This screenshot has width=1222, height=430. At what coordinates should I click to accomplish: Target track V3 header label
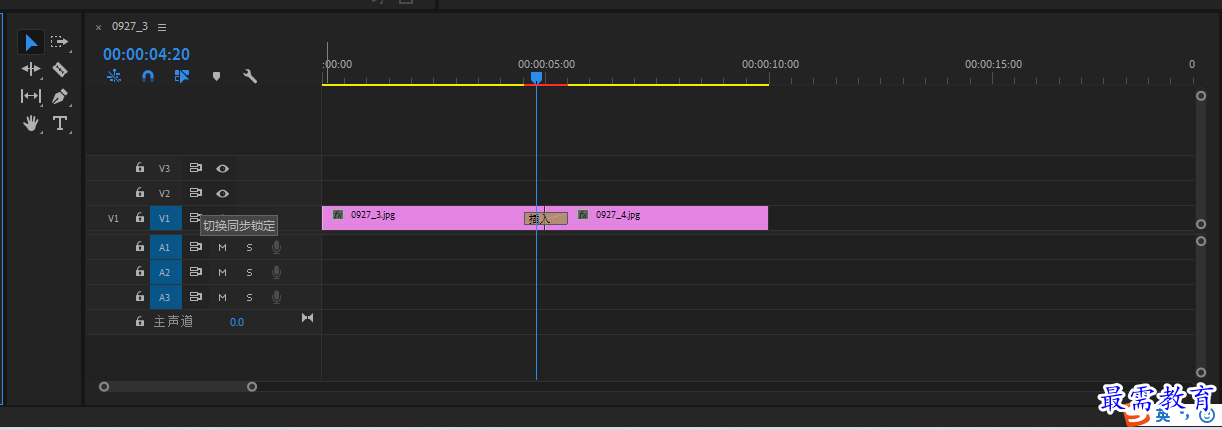[165, 168]
